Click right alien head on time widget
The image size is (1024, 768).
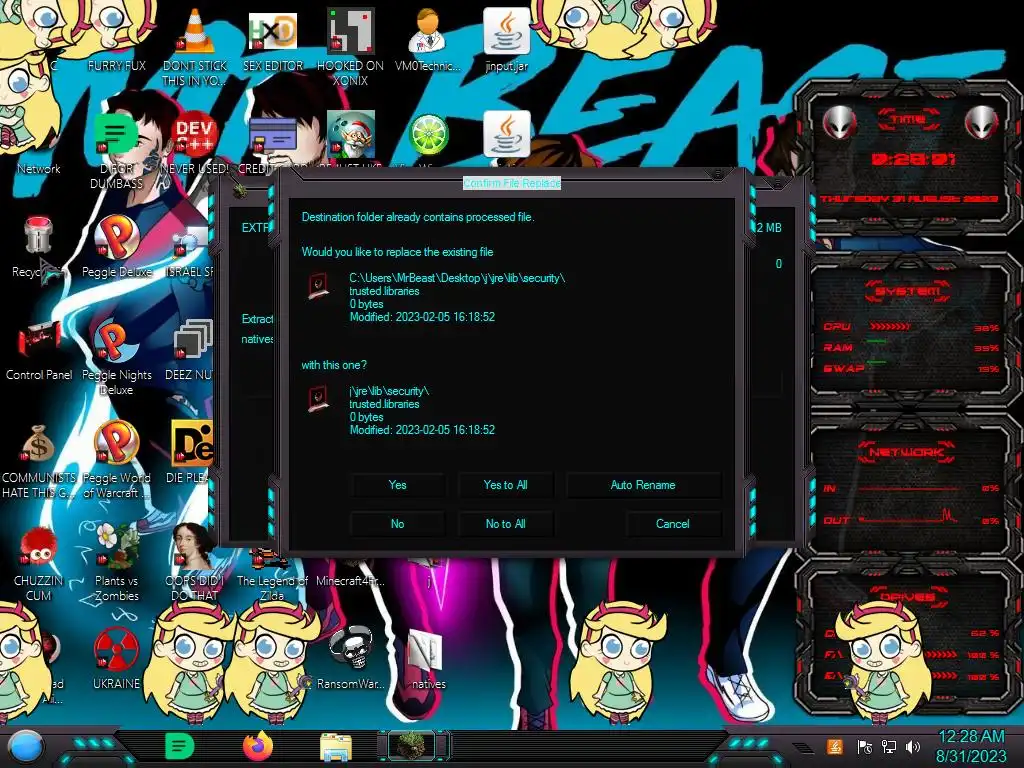coord(982,122)
